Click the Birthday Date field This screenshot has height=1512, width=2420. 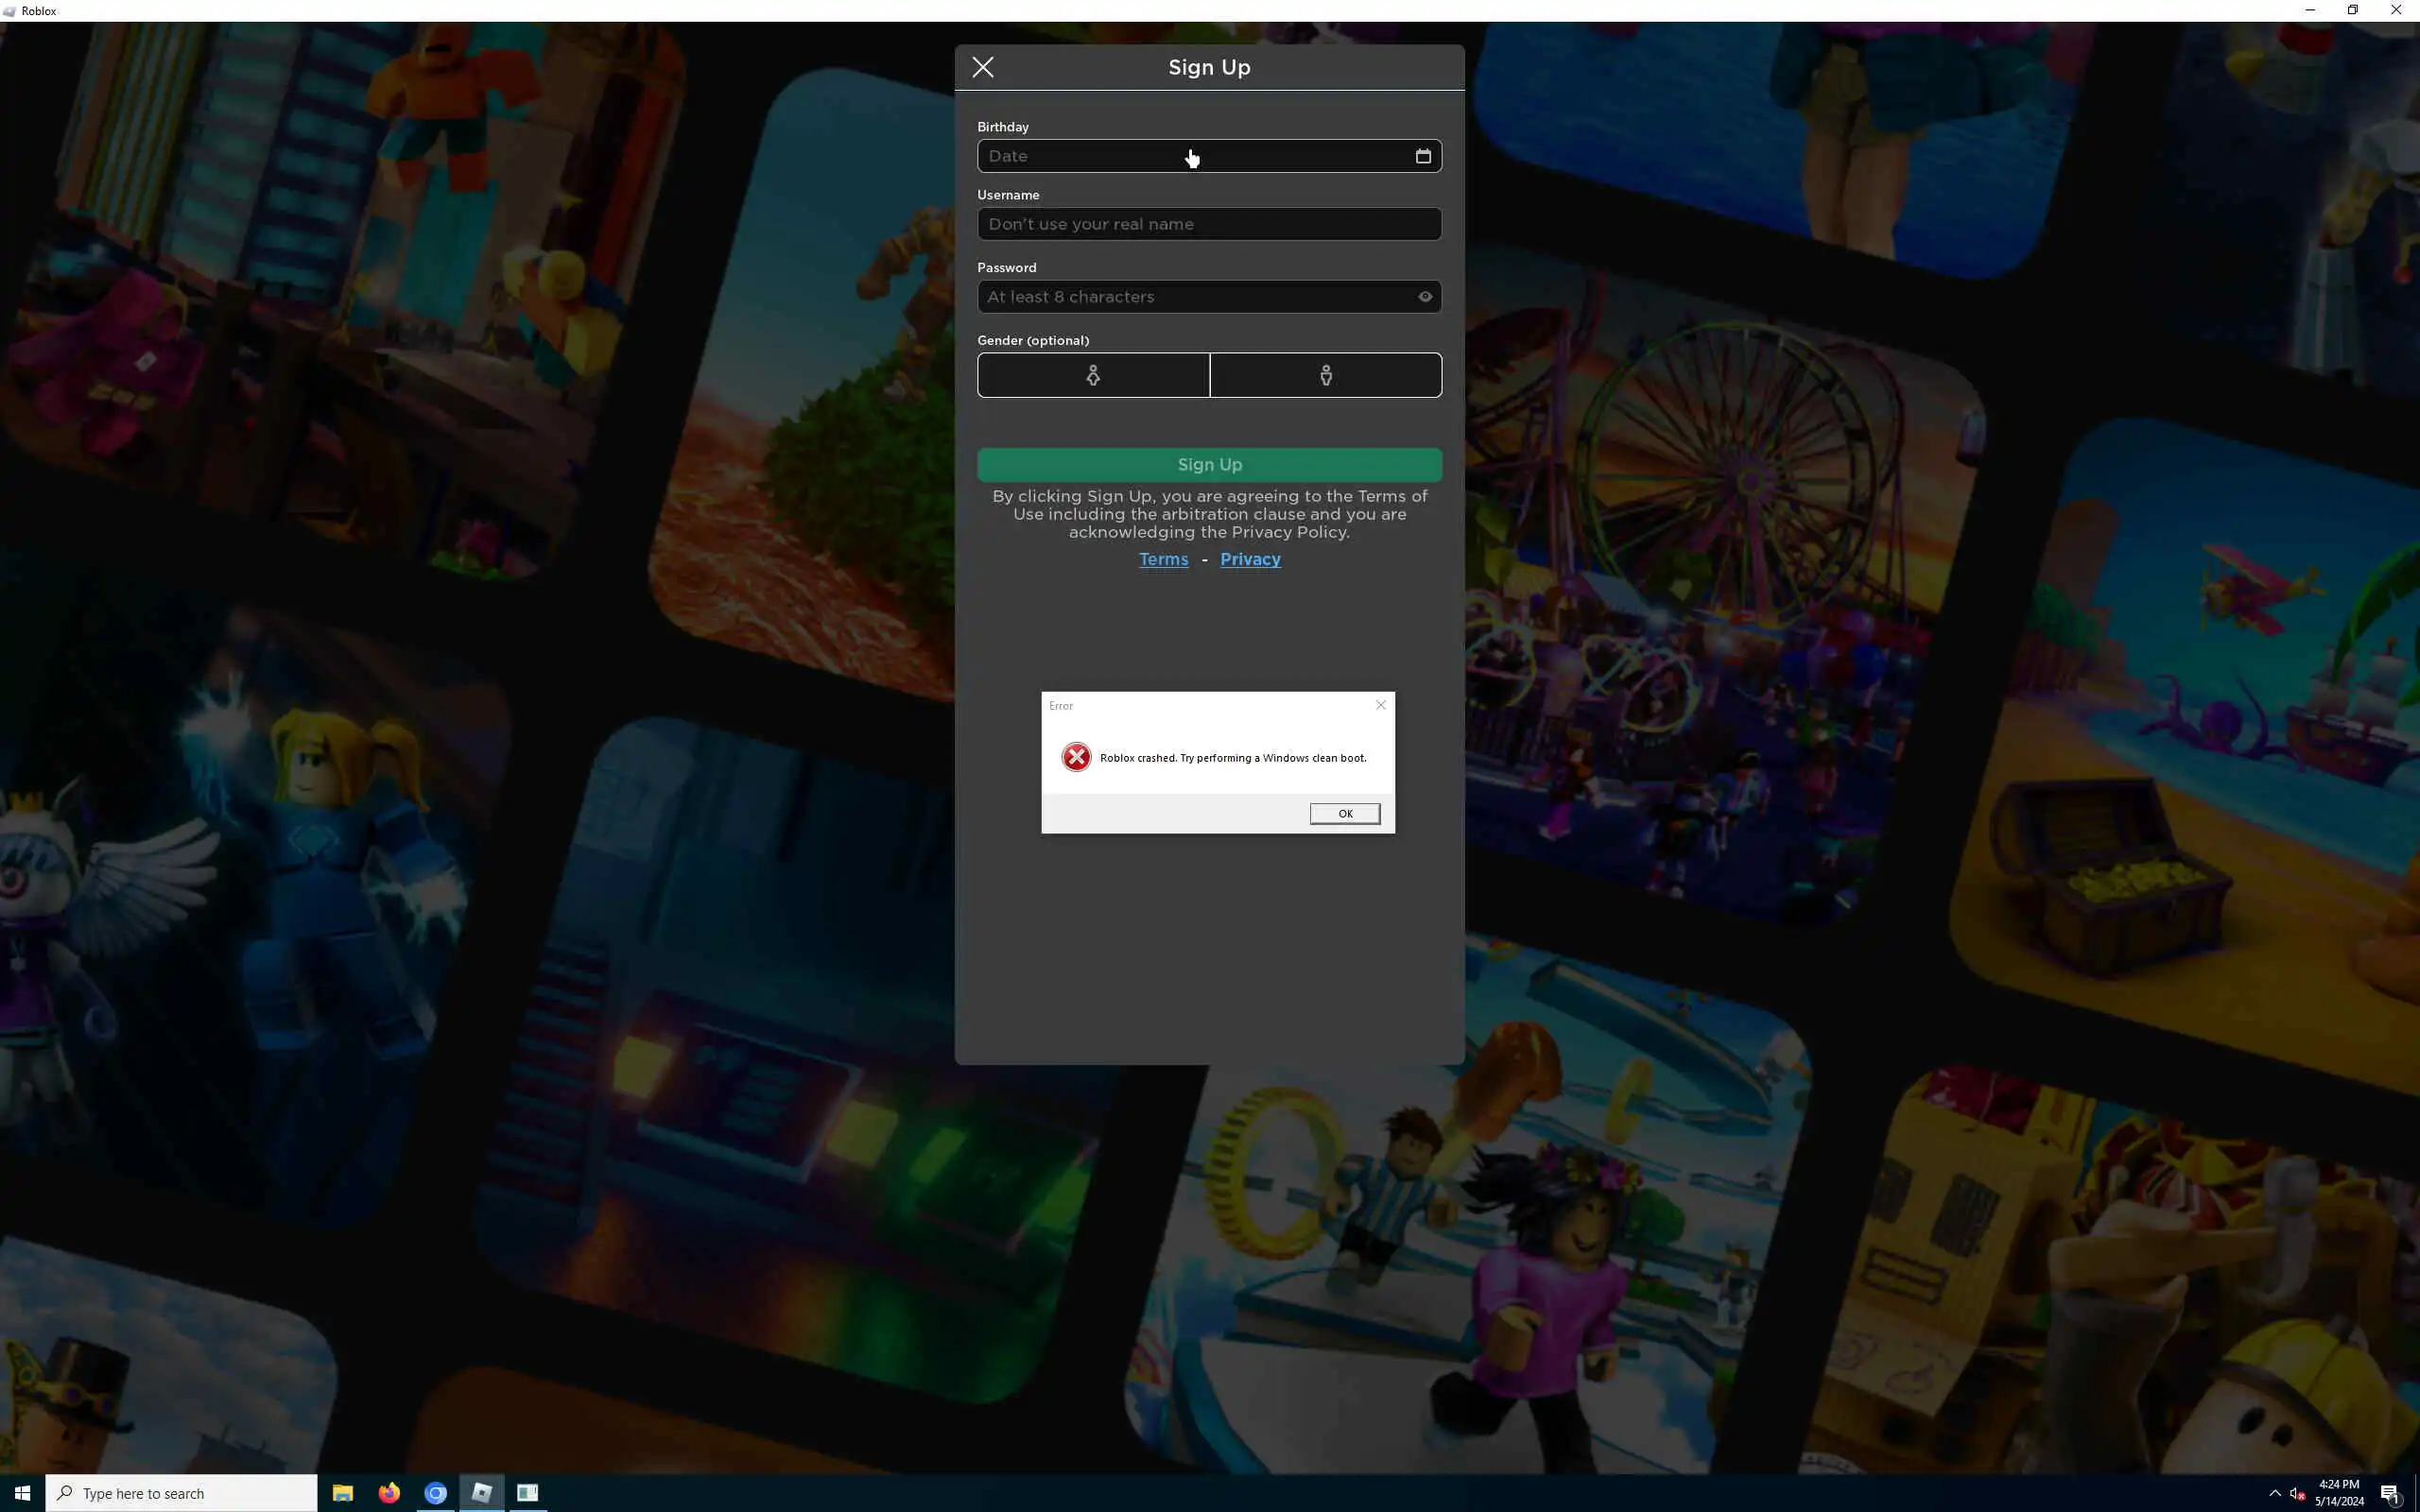(x=1190, y=156)
